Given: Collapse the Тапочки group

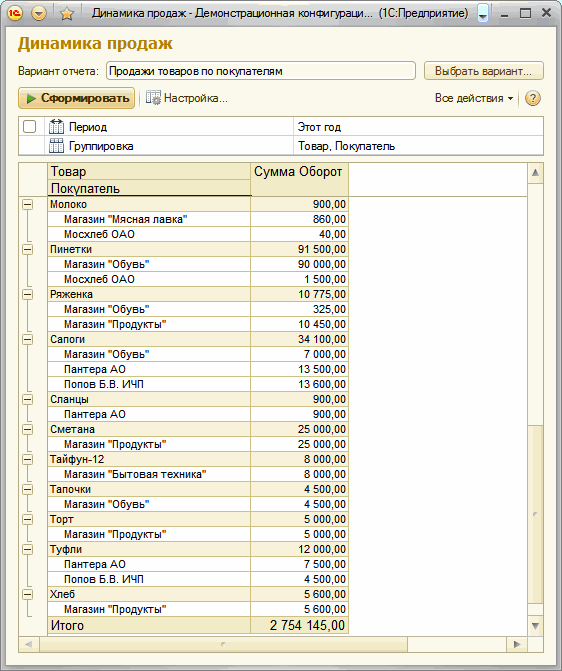Looking at the screenshot, I should point(27,489).
